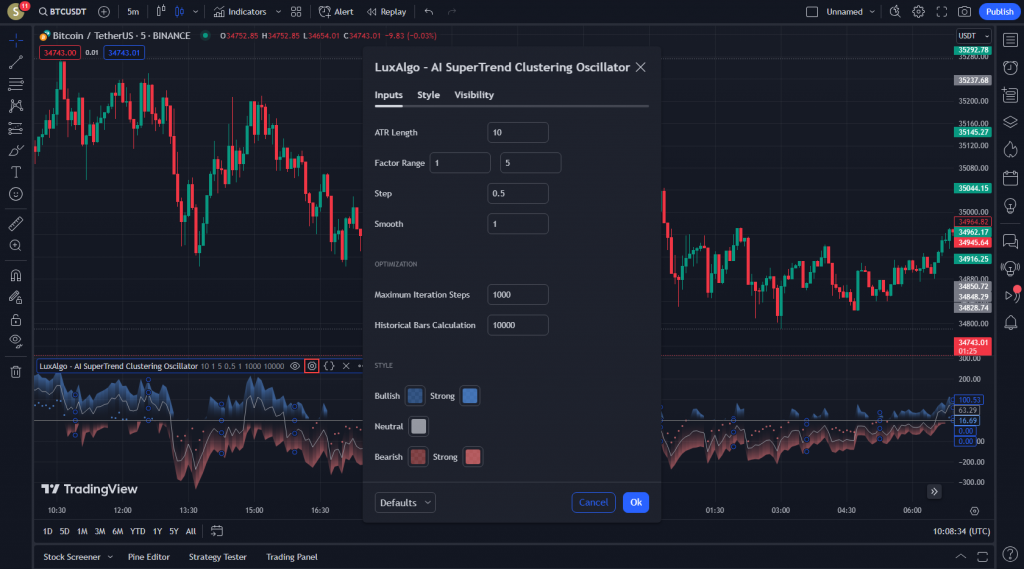Image resolution: width=1024 pixels, height=569 pixels.
Task: Confirm settings with Ok
Action: coord(635,502)
